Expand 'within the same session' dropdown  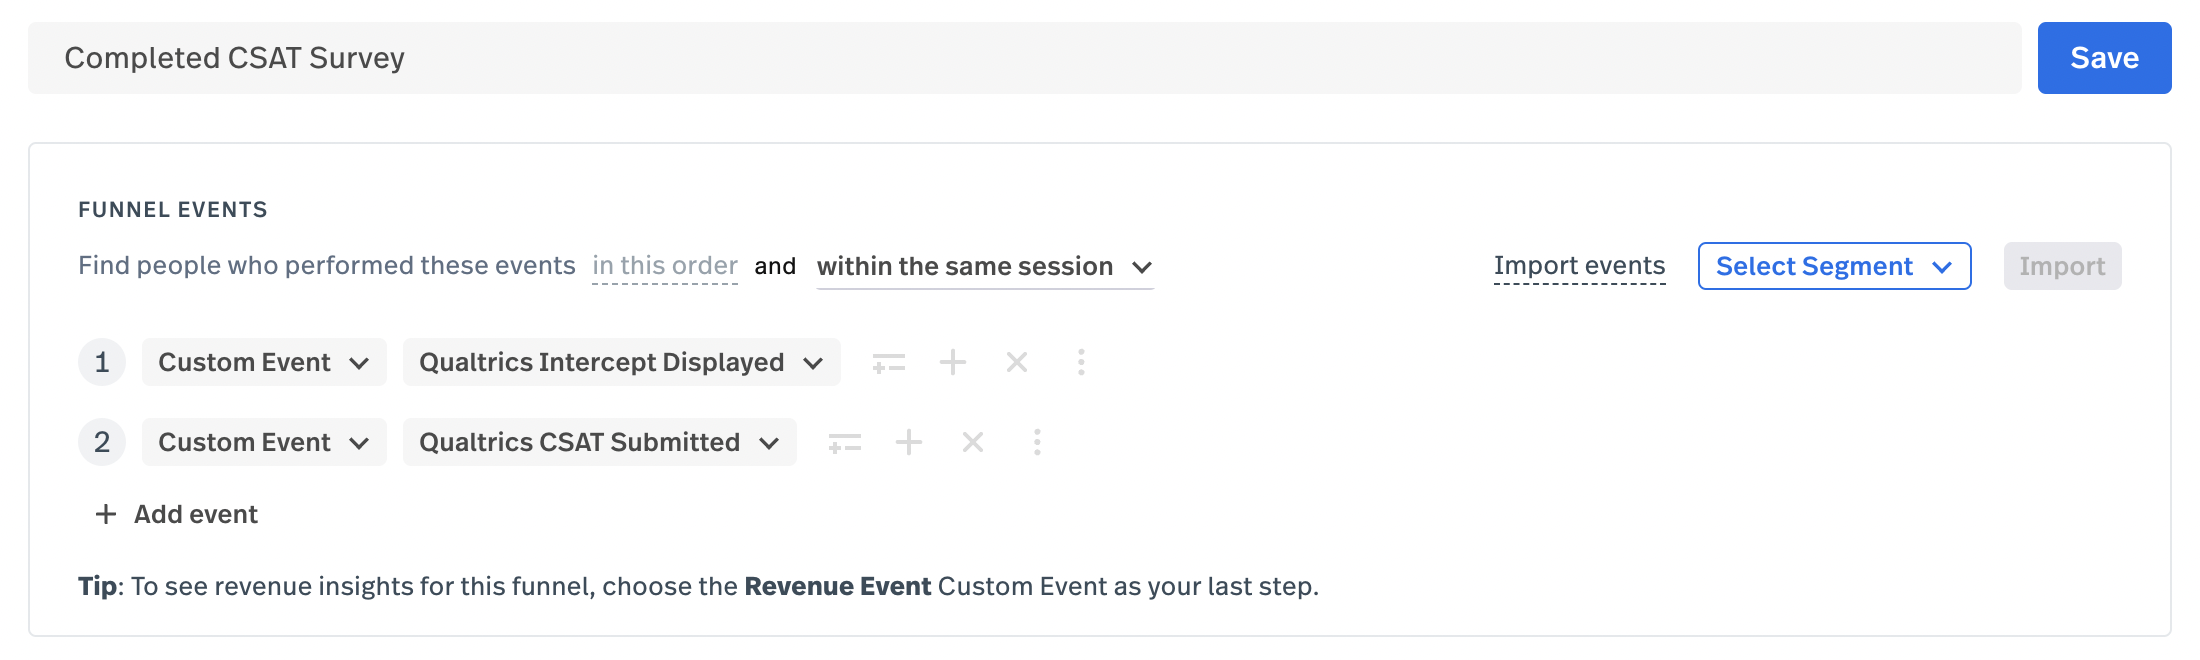point(985,267)
